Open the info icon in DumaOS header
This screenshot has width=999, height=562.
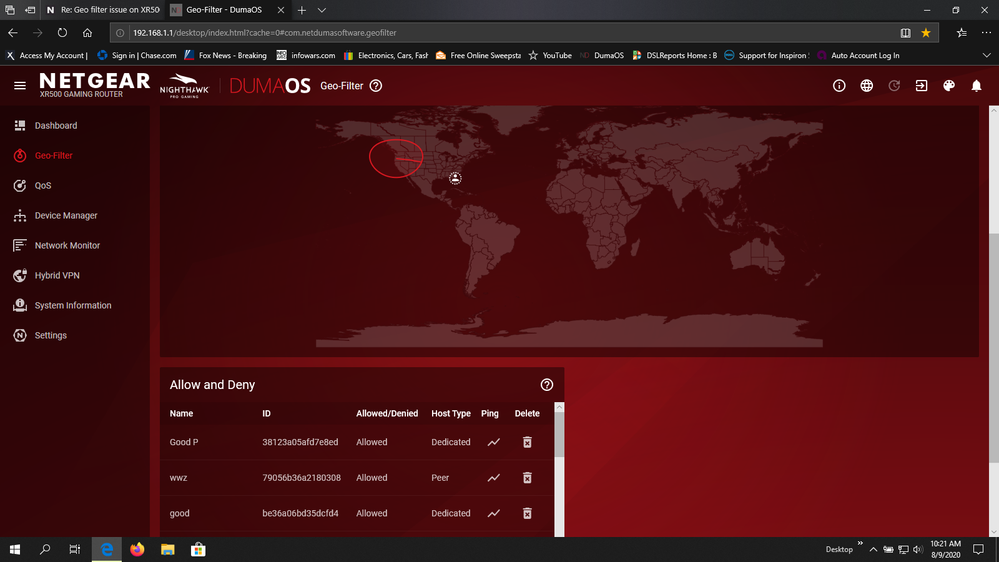[839, 85]
